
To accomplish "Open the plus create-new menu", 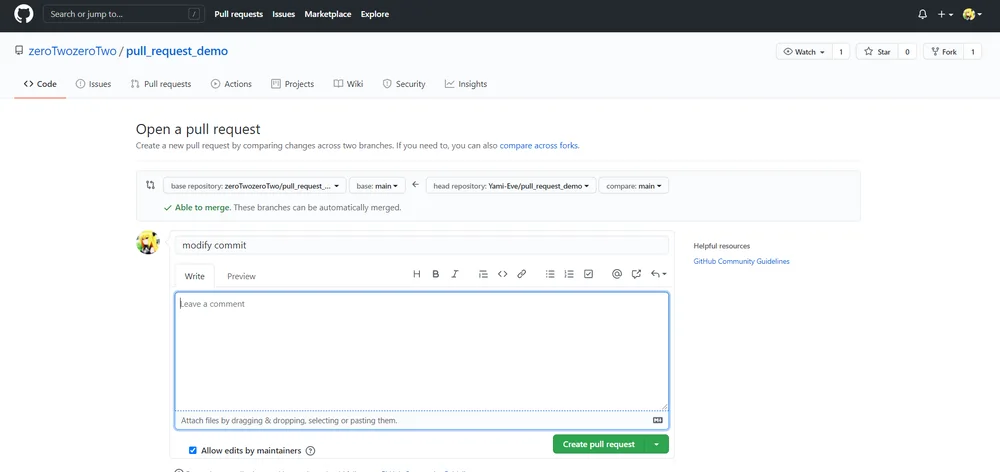I will (x=945, y=14).
